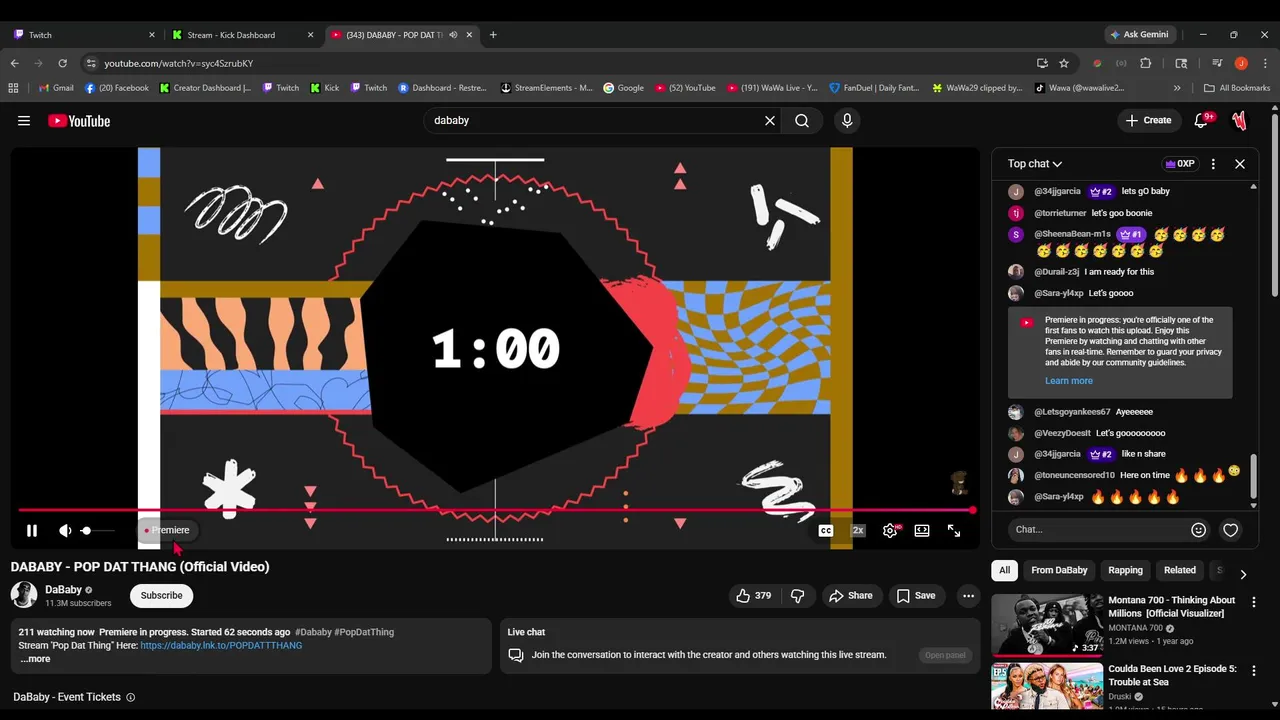
Task: Switch to Stream - Kick Dashboard tab
Action: point(240,35)
